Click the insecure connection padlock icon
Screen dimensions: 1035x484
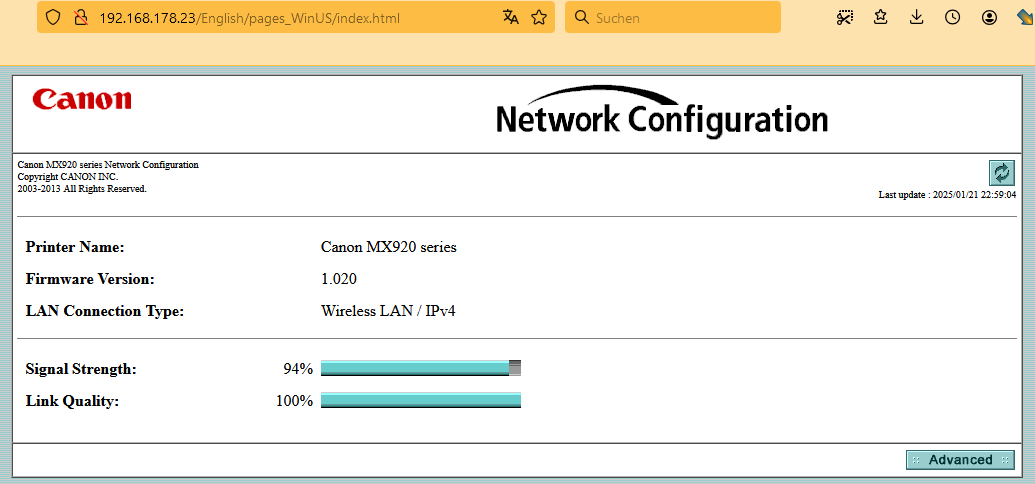(81, 18)
